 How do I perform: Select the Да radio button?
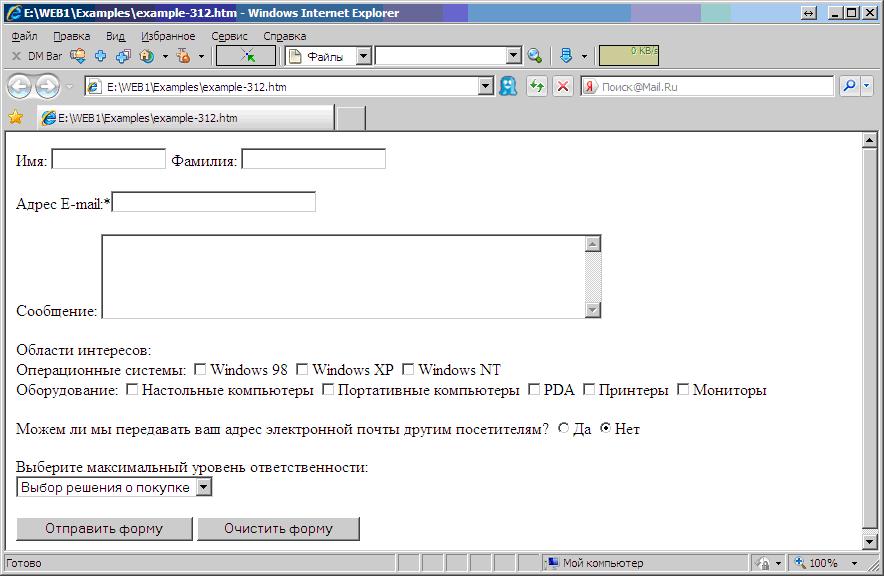(563, 428)
